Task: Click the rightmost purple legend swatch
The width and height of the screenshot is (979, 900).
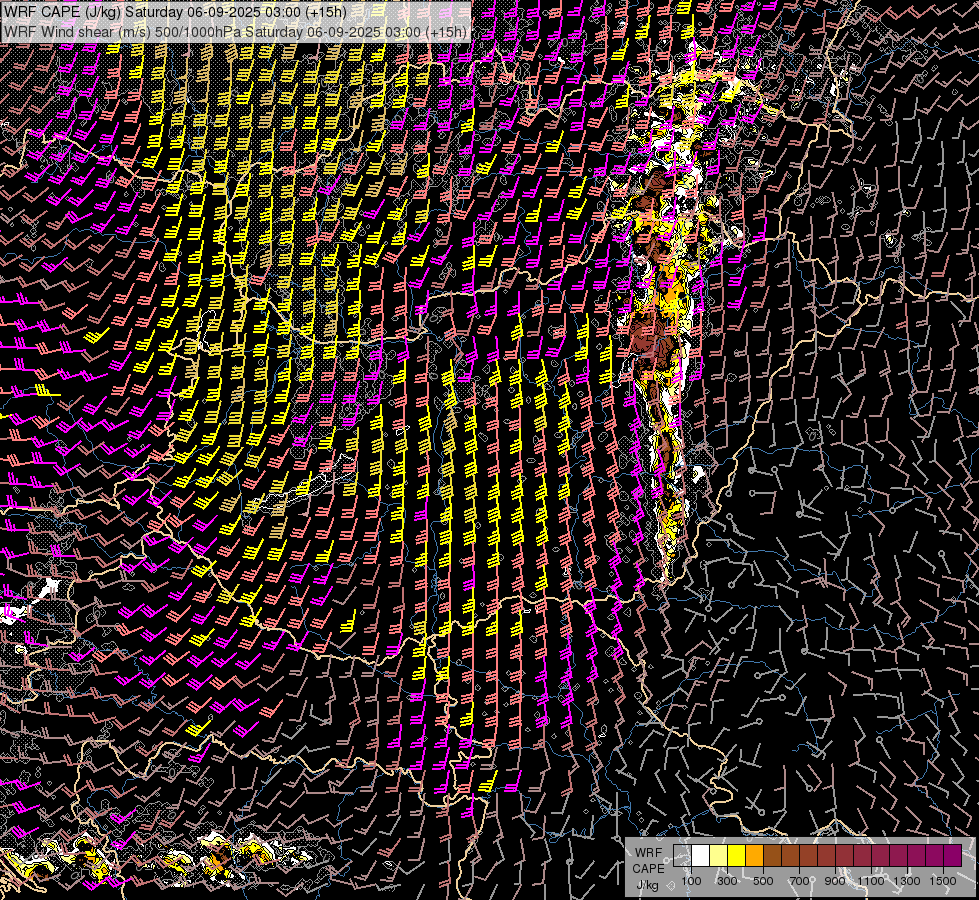Action: coord(953,856)
